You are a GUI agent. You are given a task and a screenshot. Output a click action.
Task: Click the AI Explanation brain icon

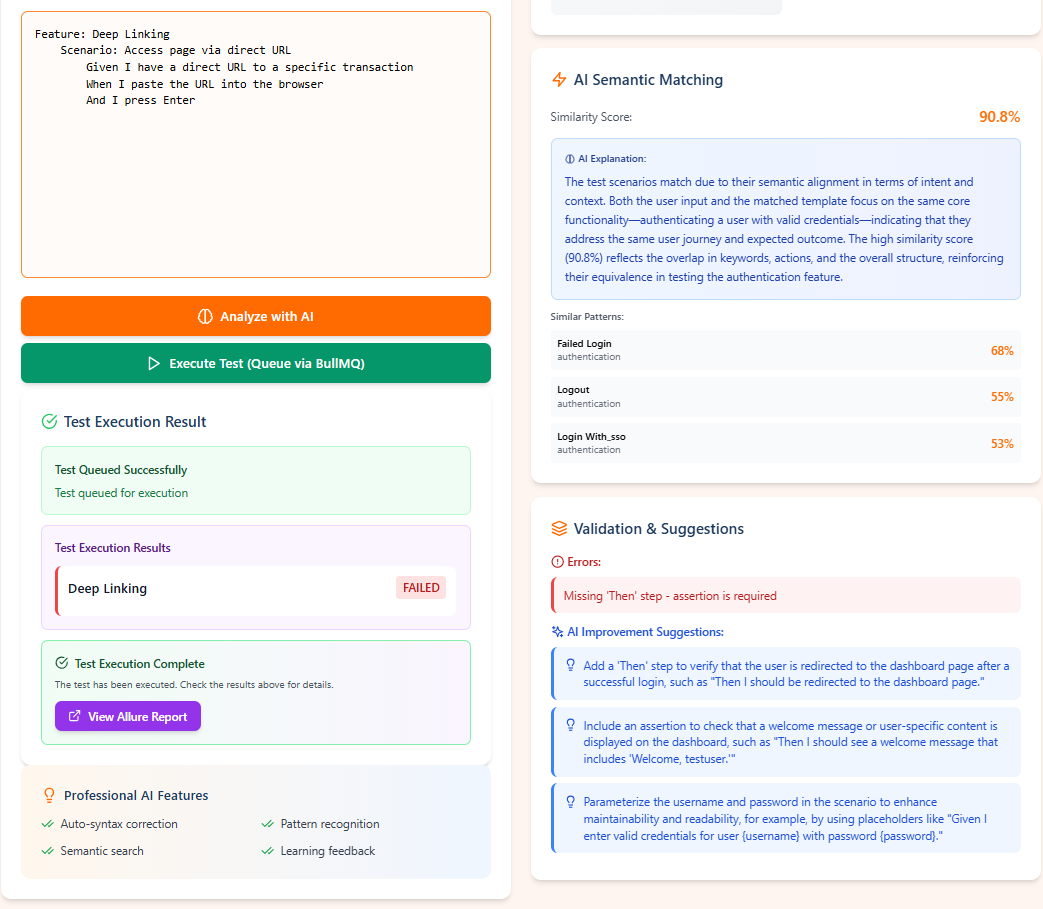570,159
